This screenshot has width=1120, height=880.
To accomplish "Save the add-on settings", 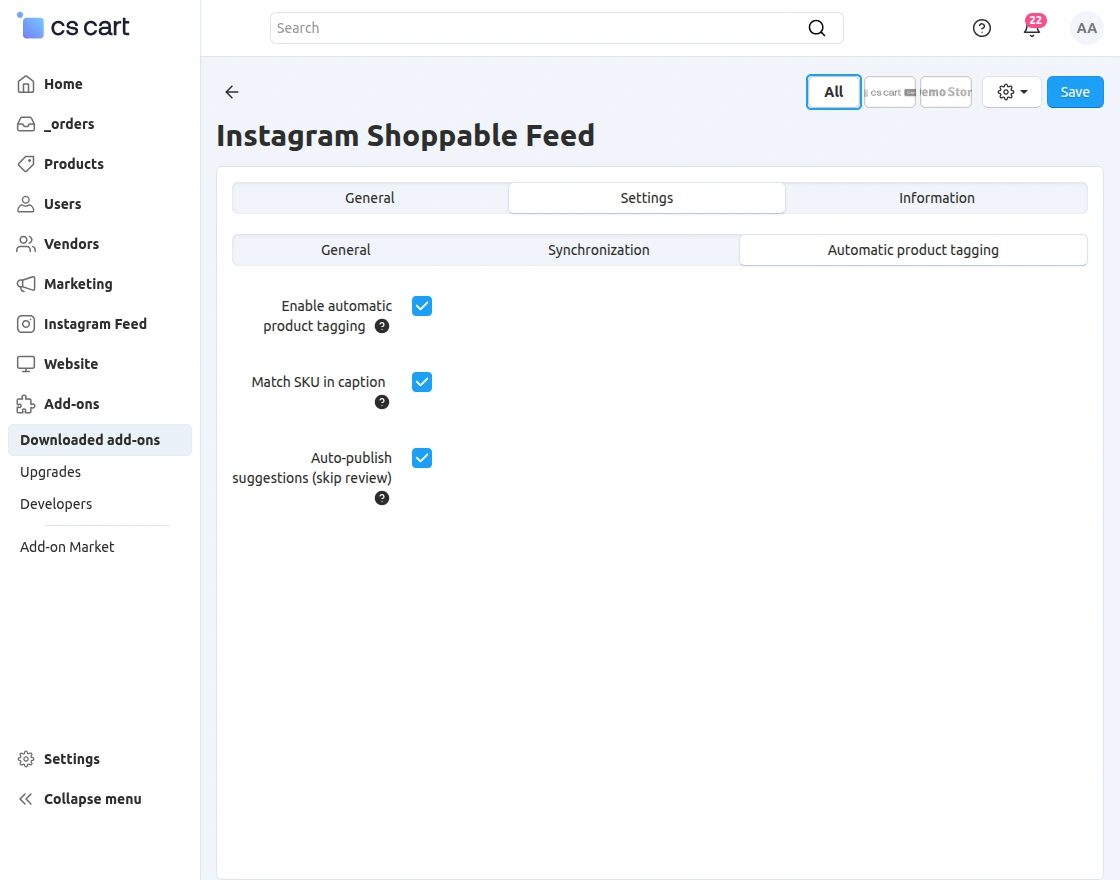I will pyautogui.click(x=1075, y=91).
